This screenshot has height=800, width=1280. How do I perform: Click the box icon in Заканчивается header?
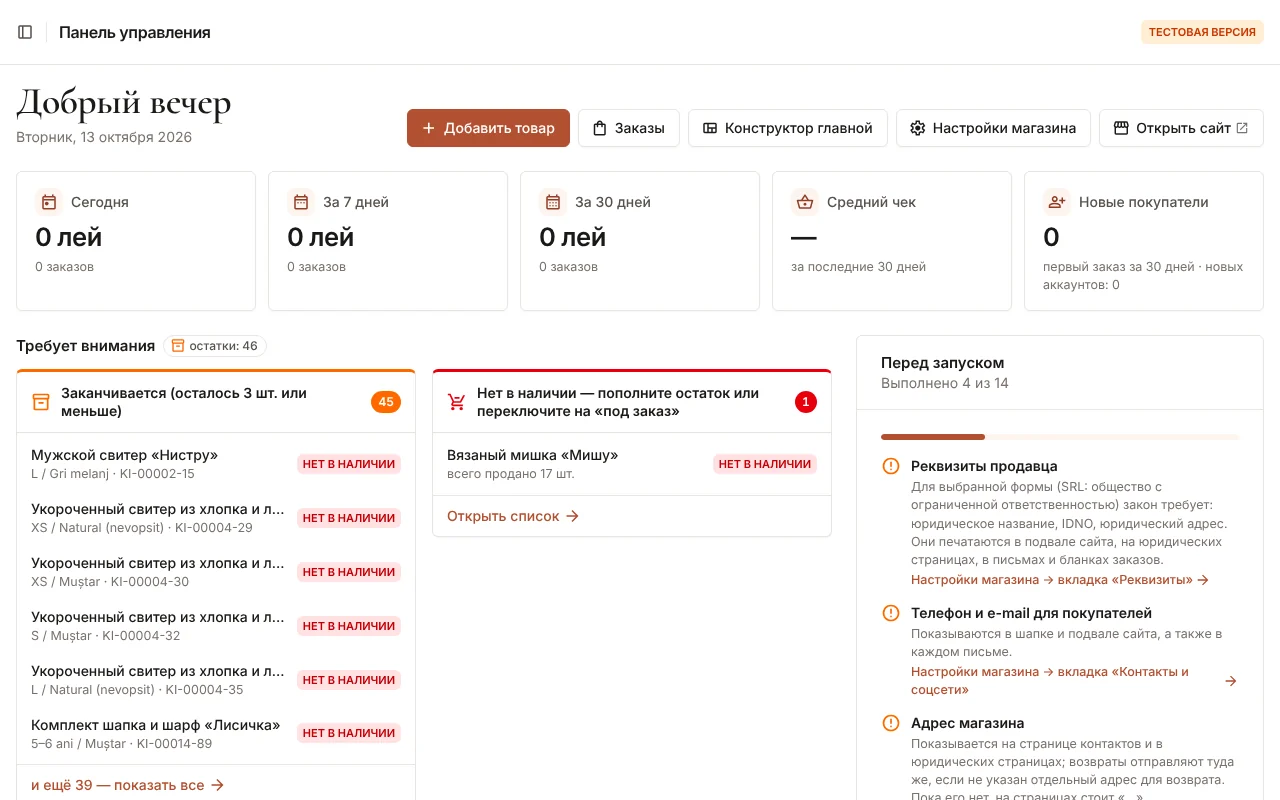[x=41, y=402]
